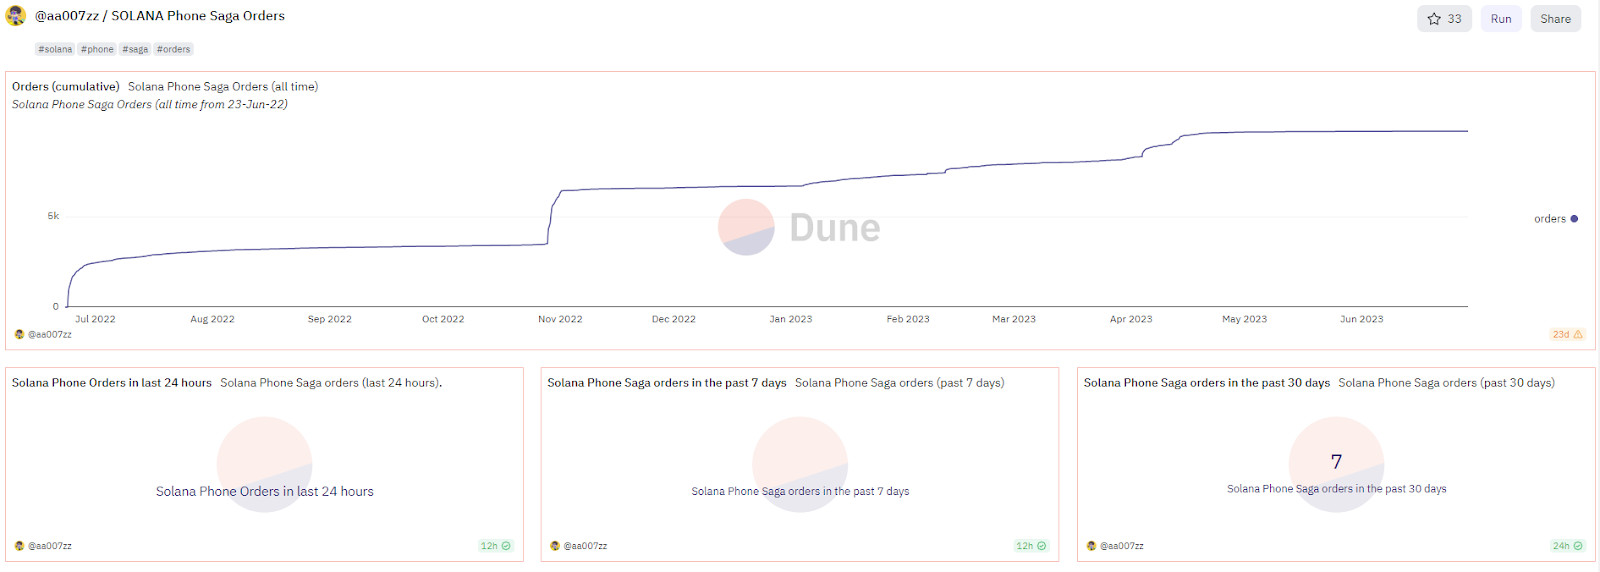Open the Orders (cumulative) chart title

point(66,87)
